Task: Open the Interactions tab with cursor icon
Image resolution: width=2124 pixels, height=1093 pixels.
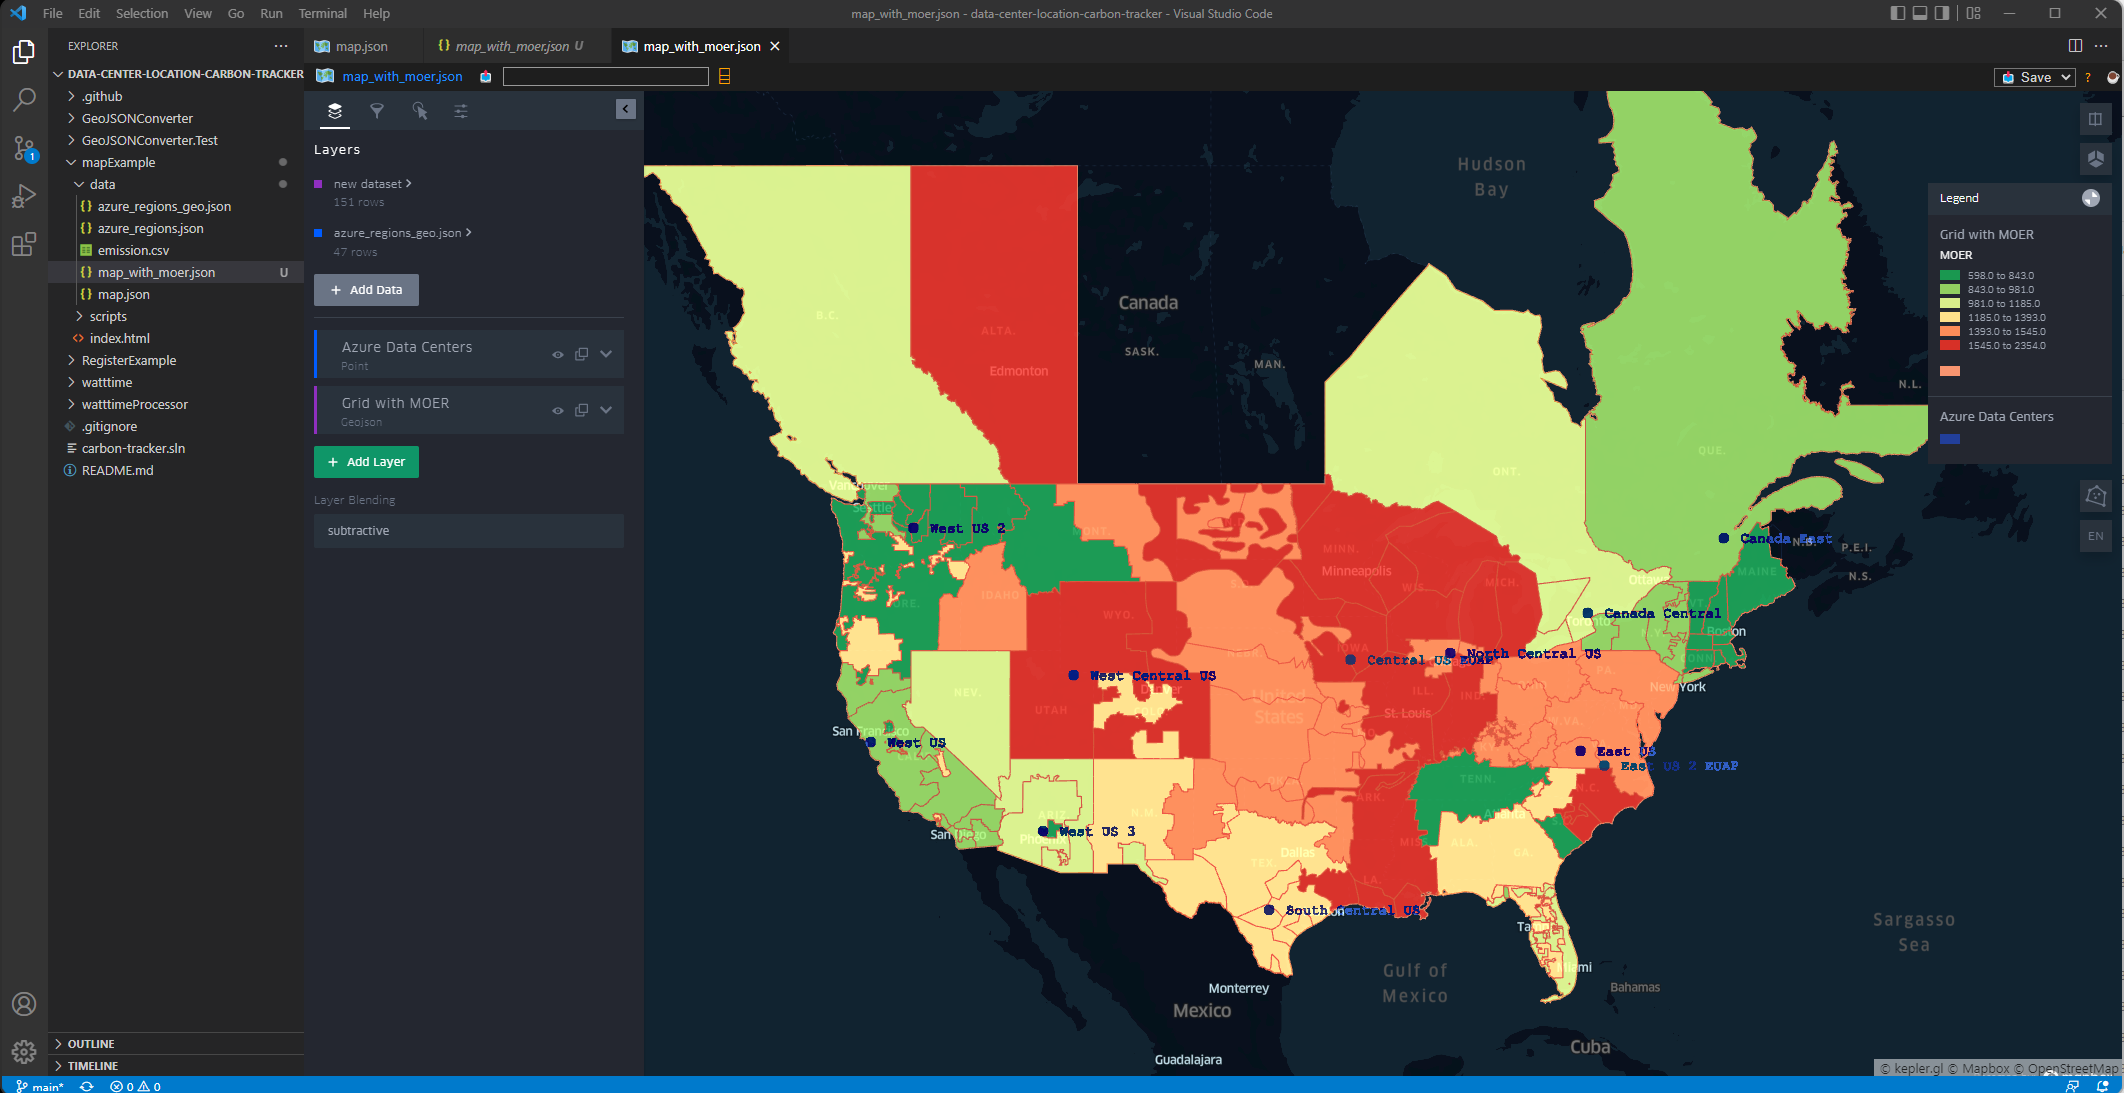Action: pos(419,111)
